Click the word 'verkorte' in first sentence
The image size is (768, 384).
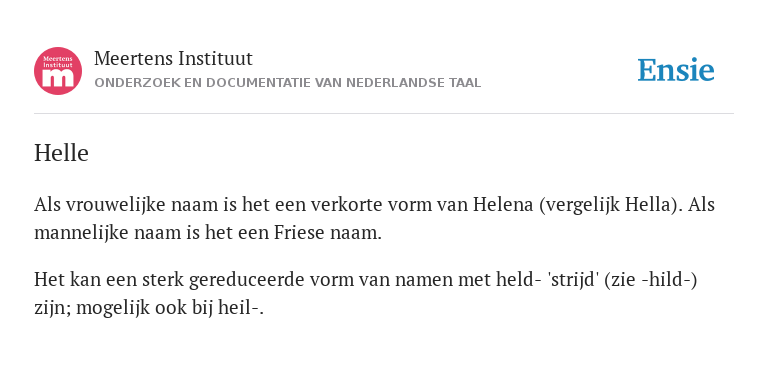(347, 205)
